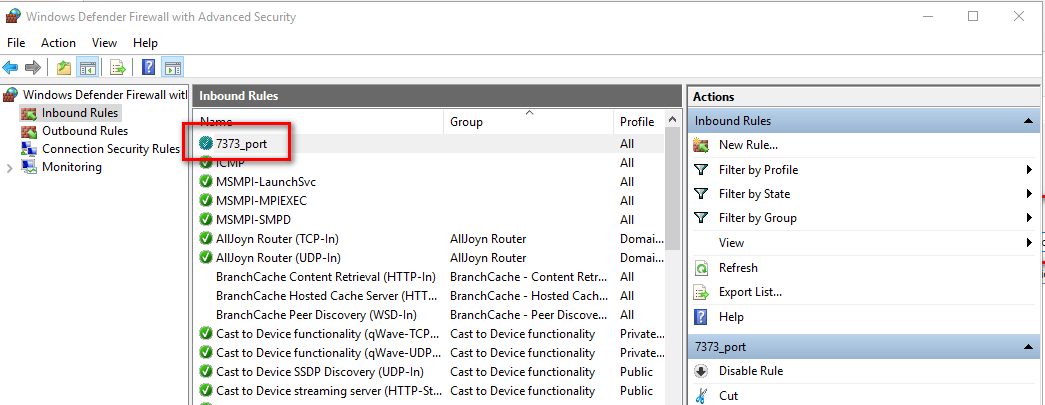Image resolution: width=1045 pixels, height=405 pixels.
Task: Collapse the 7373_port actions section
Action: point(1028,347)
